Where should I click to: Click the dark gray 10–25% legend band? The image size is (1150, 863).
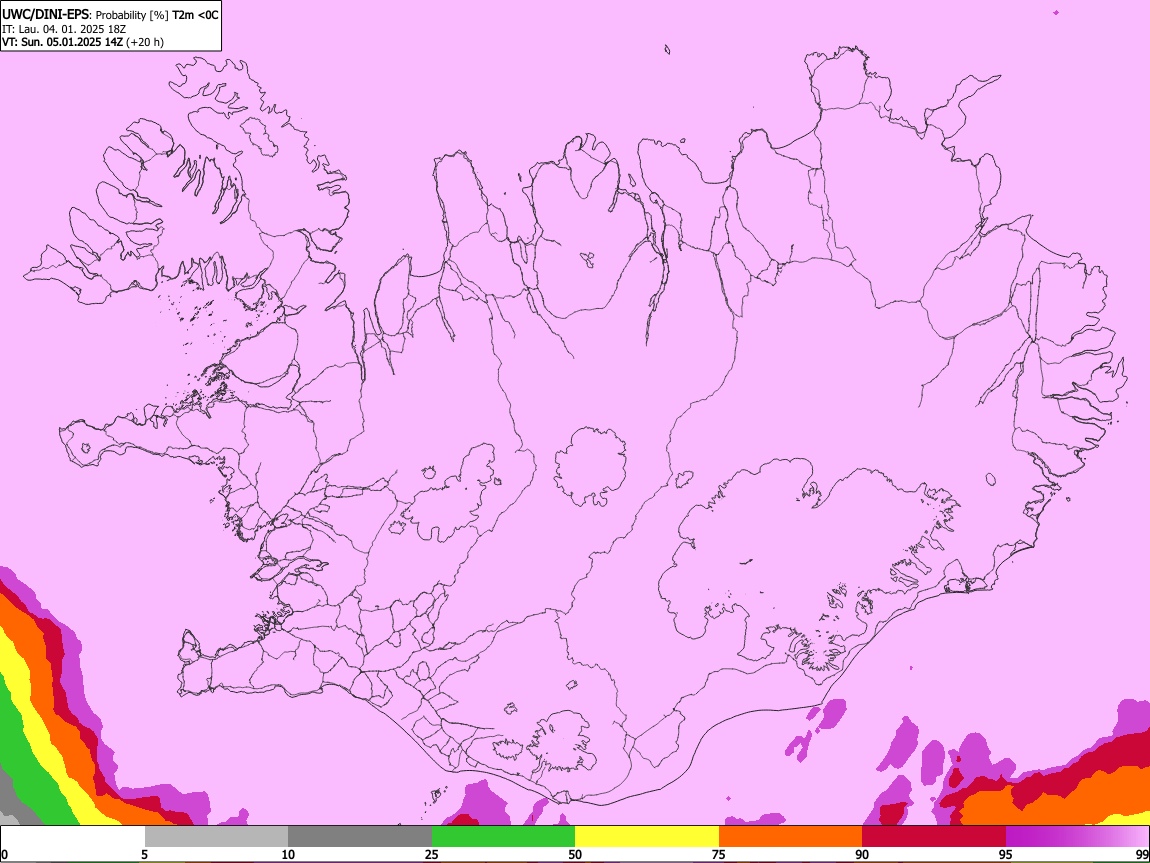click(360, 836)
